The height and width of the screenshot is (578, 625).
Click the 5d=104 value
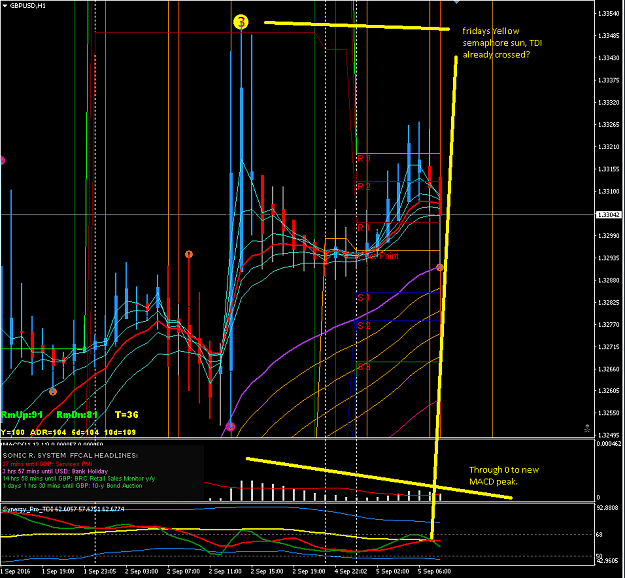[85, 433]
